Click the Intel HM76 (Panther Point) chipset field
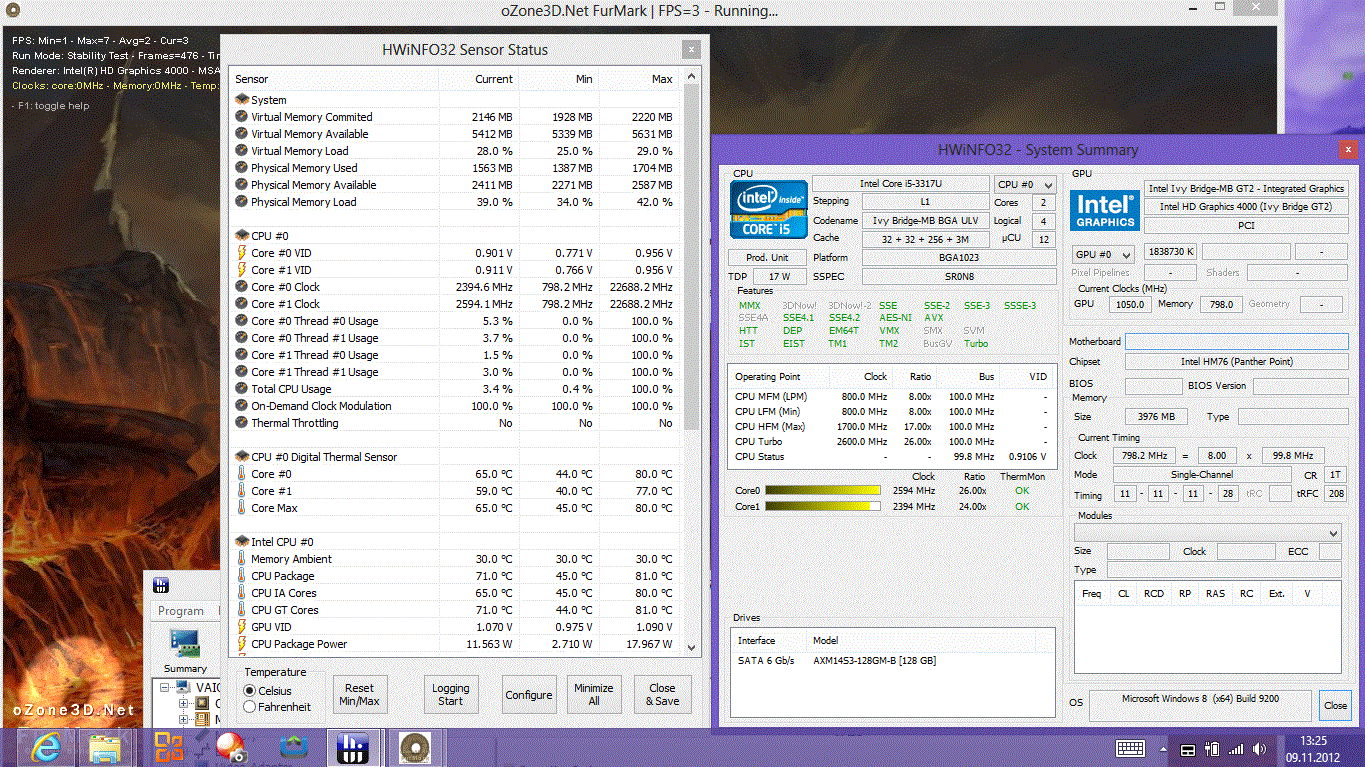Viewport: 1365px width, 767px height. (x=1236, y=362)
